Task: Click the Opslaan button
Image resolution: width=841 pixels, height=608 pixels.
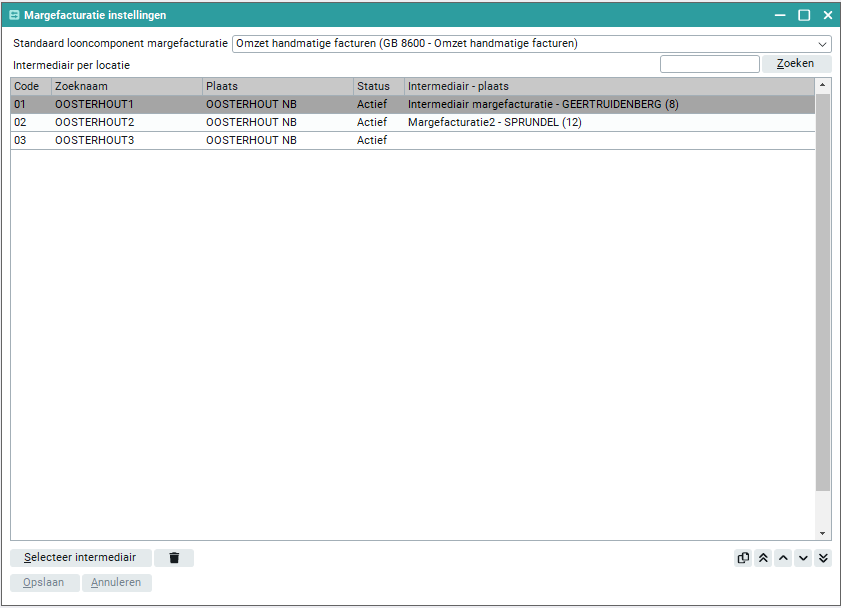Action: coord(45,583)
